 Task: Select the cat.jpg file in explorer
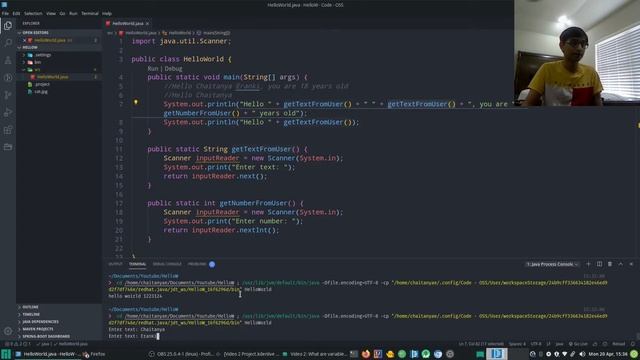(x=41, y=91)
